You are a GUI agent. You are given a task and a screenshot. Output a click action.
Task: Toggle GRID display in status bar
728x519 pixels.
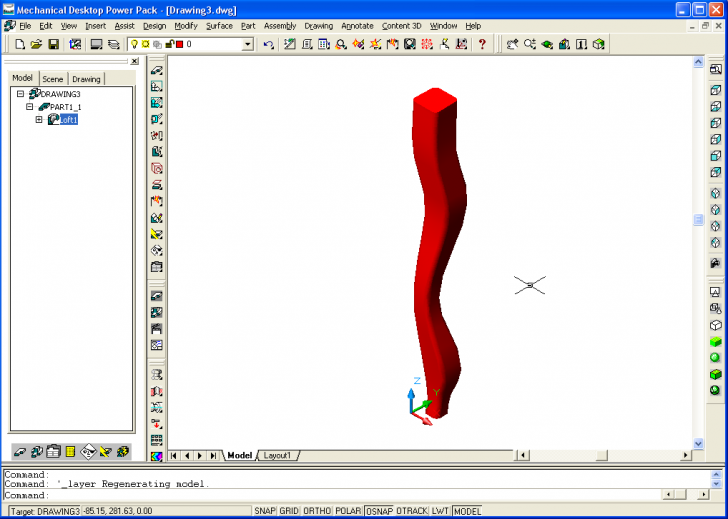289,511
